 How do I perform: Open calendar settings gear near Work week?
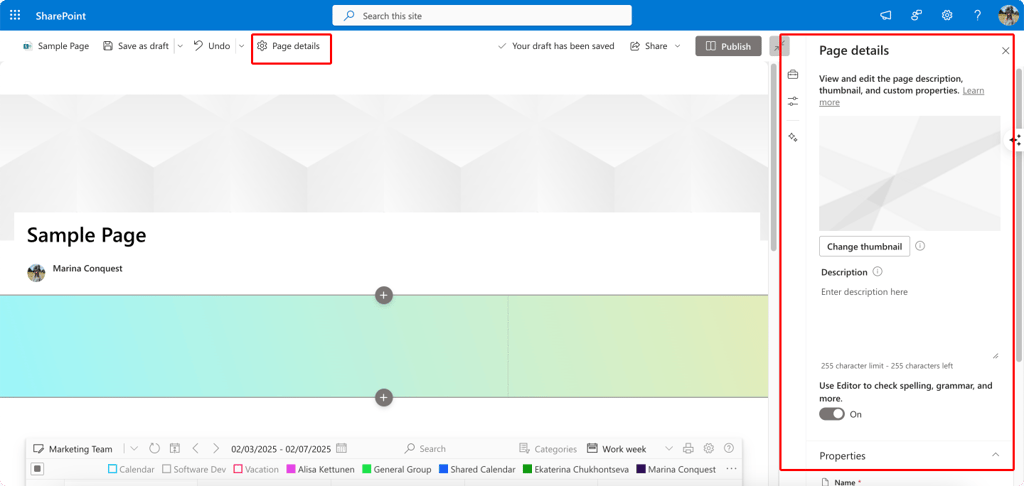[709, 448]
